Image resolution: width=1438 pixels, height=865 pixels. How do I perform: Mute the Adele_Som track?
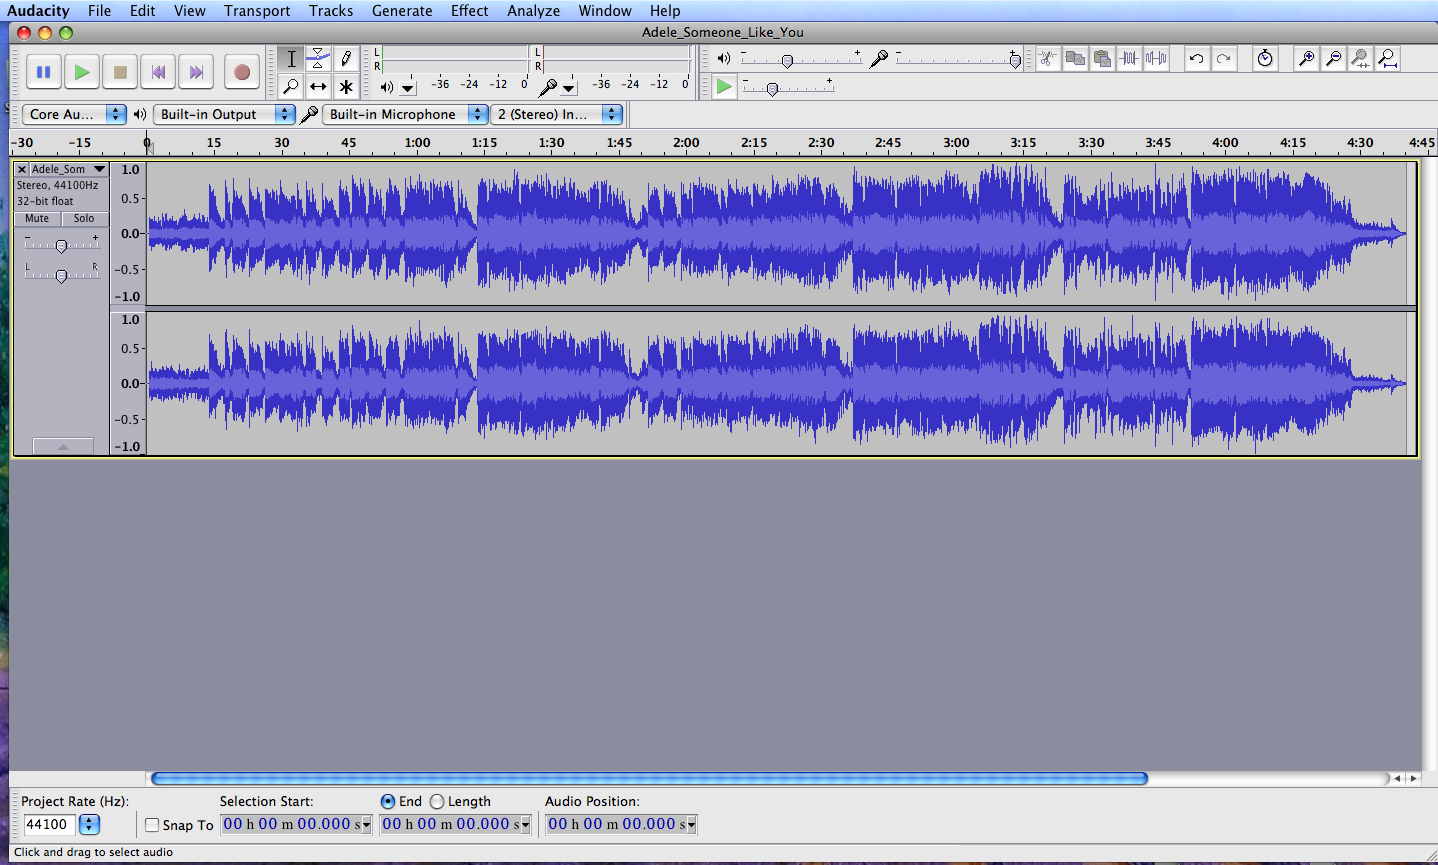point(37,218)
